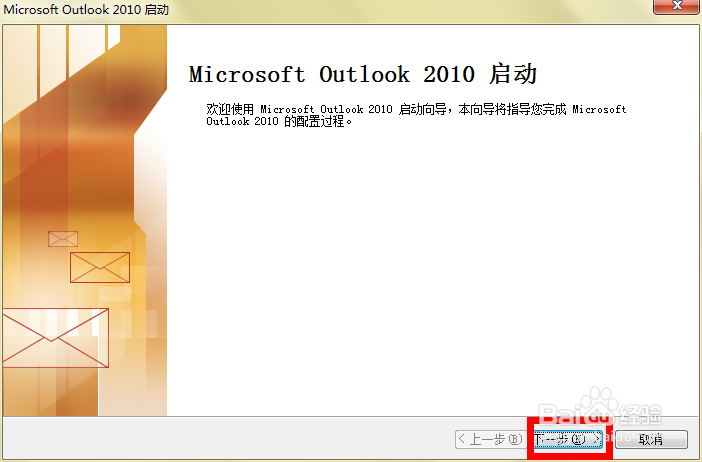
Task: Click the 上一步 (Back) button
Action: 491,440
